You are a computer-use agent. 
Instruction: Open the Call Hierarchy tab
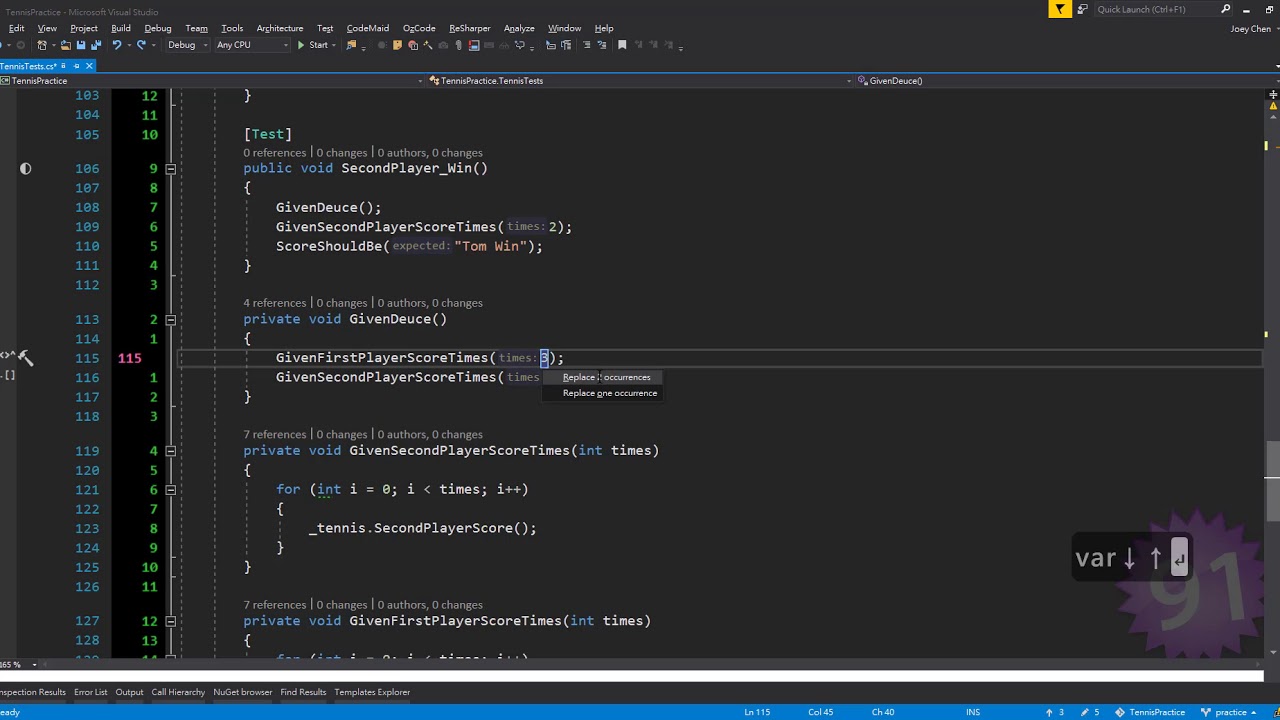tap(178, 692)
